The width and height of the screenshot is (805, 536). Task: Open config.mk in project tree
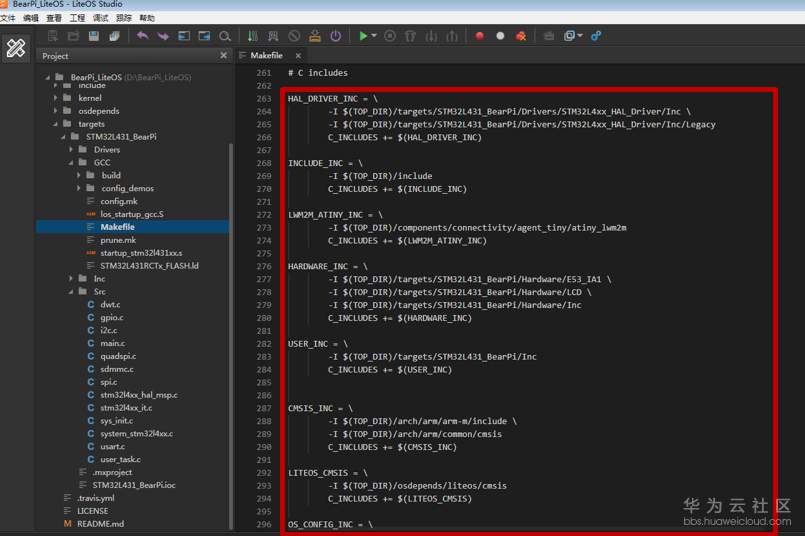tap(119, 201)
